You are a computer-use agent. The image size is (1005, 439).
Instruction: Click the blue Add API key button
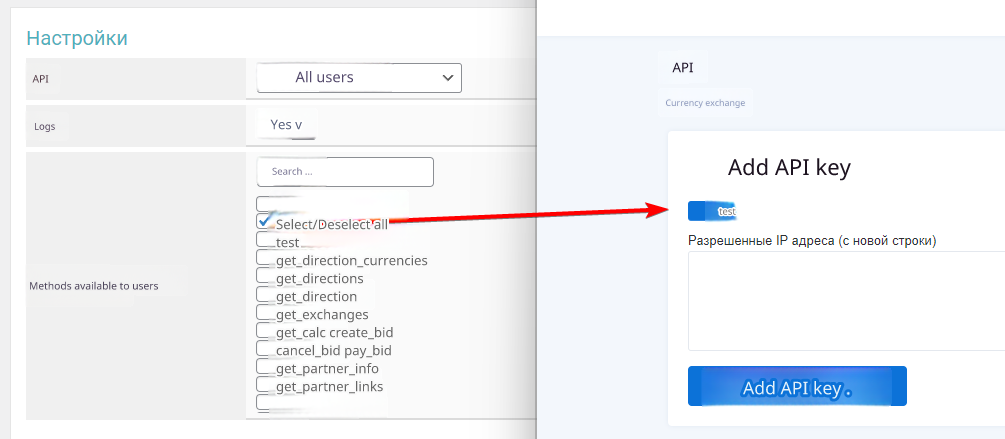point(796,387)
